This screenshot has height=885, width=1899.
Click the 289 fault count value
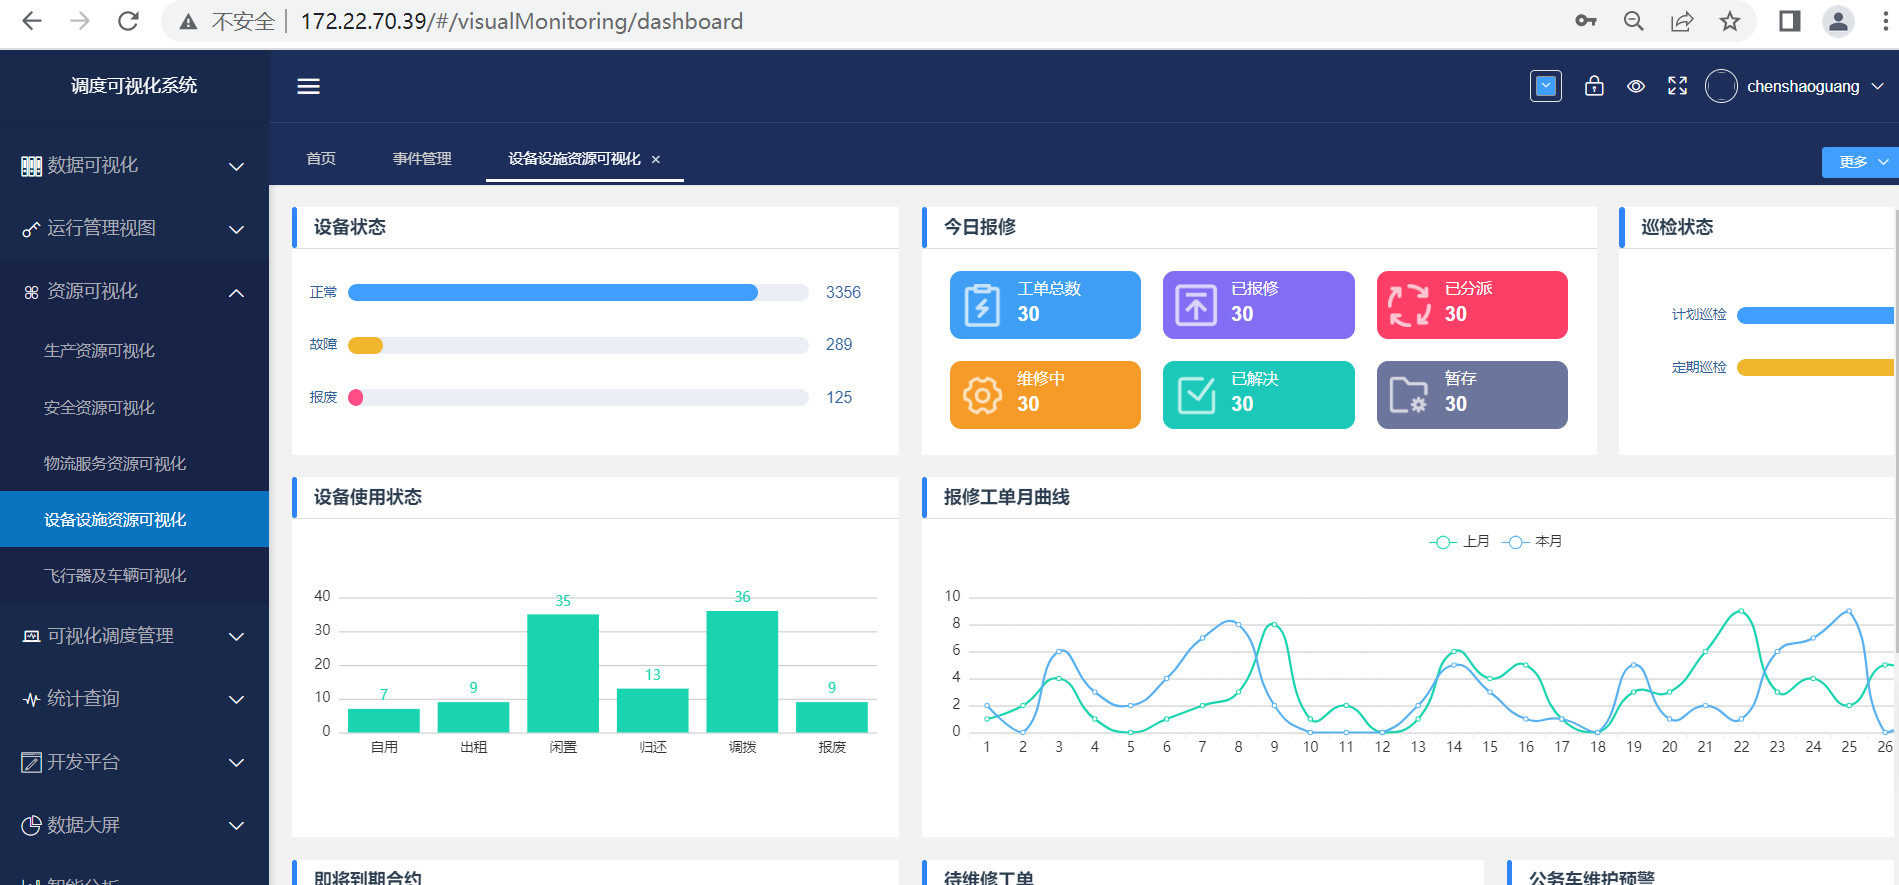tap(839, 345)
